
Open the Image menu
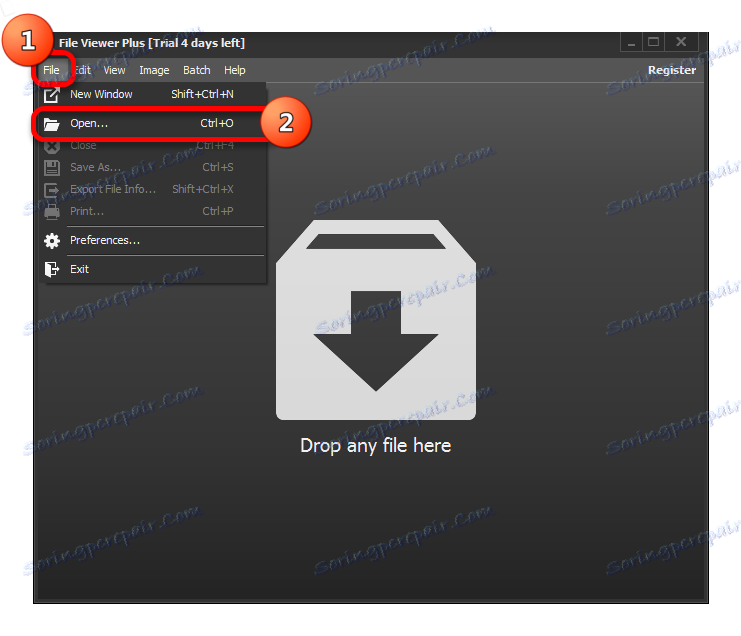click(x=154, y=70)
